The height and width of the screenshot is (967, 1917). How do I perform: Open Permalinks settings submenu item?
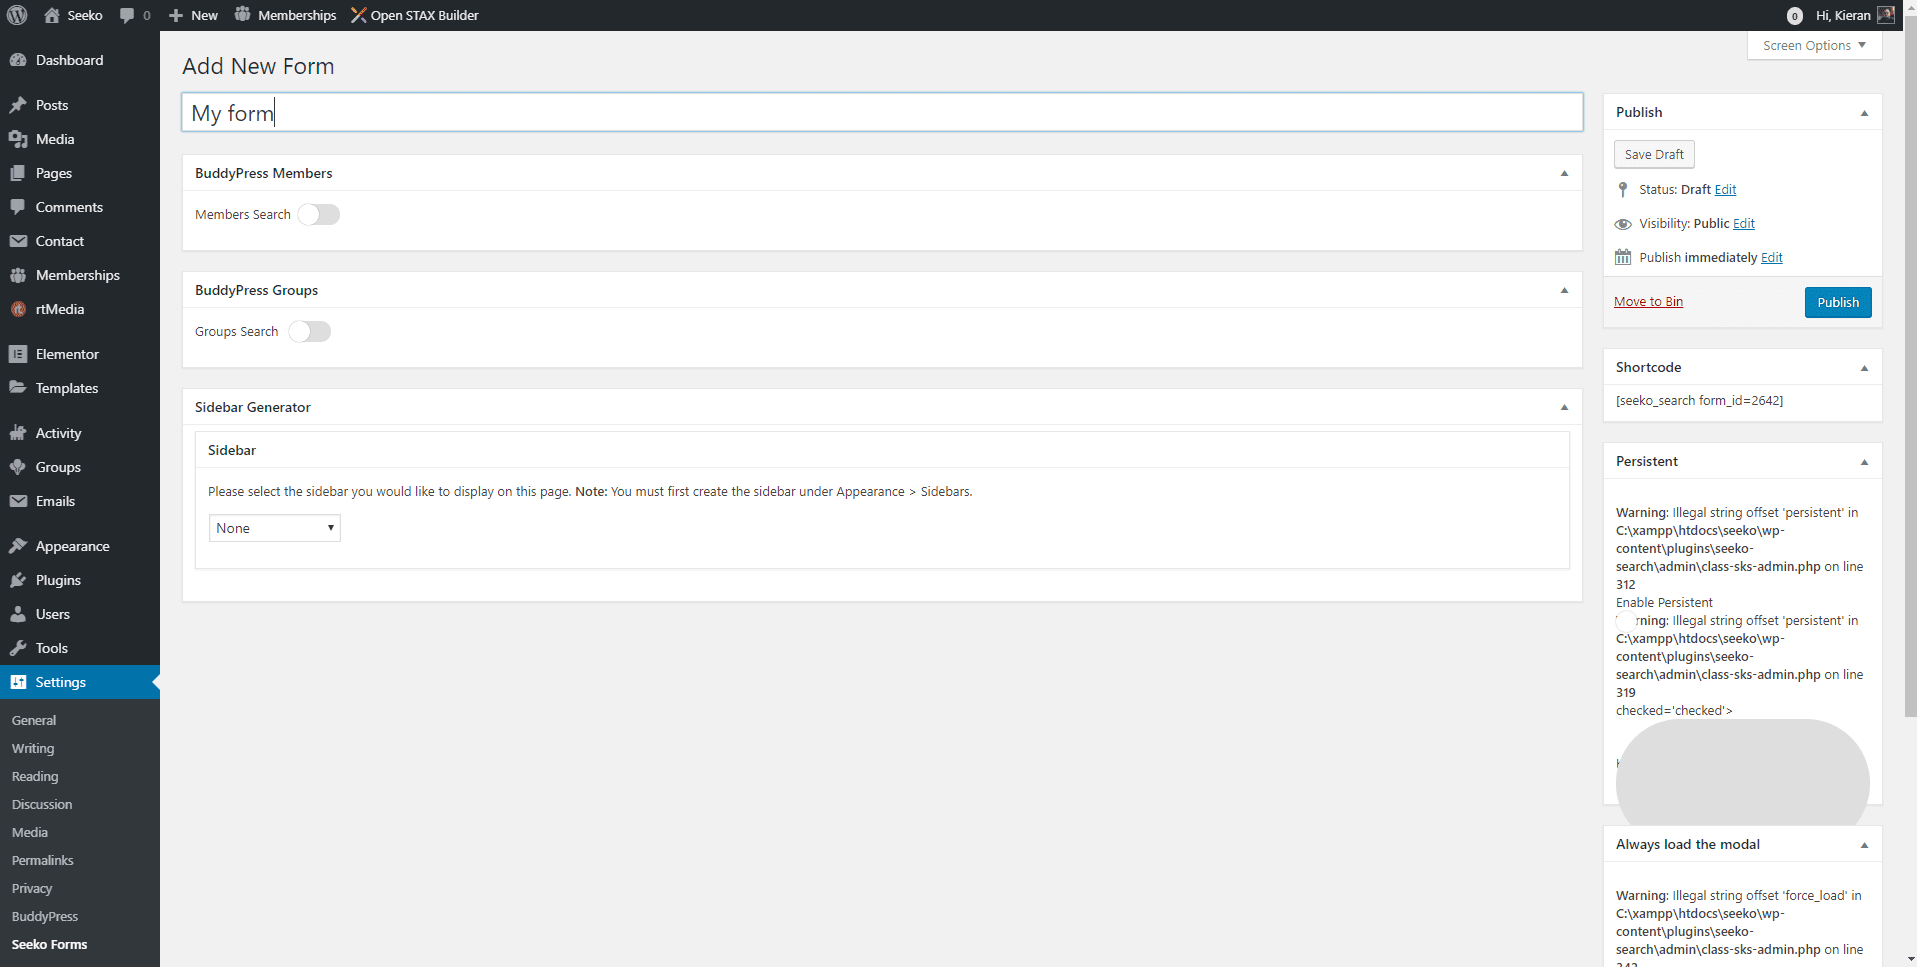(43, 860)
